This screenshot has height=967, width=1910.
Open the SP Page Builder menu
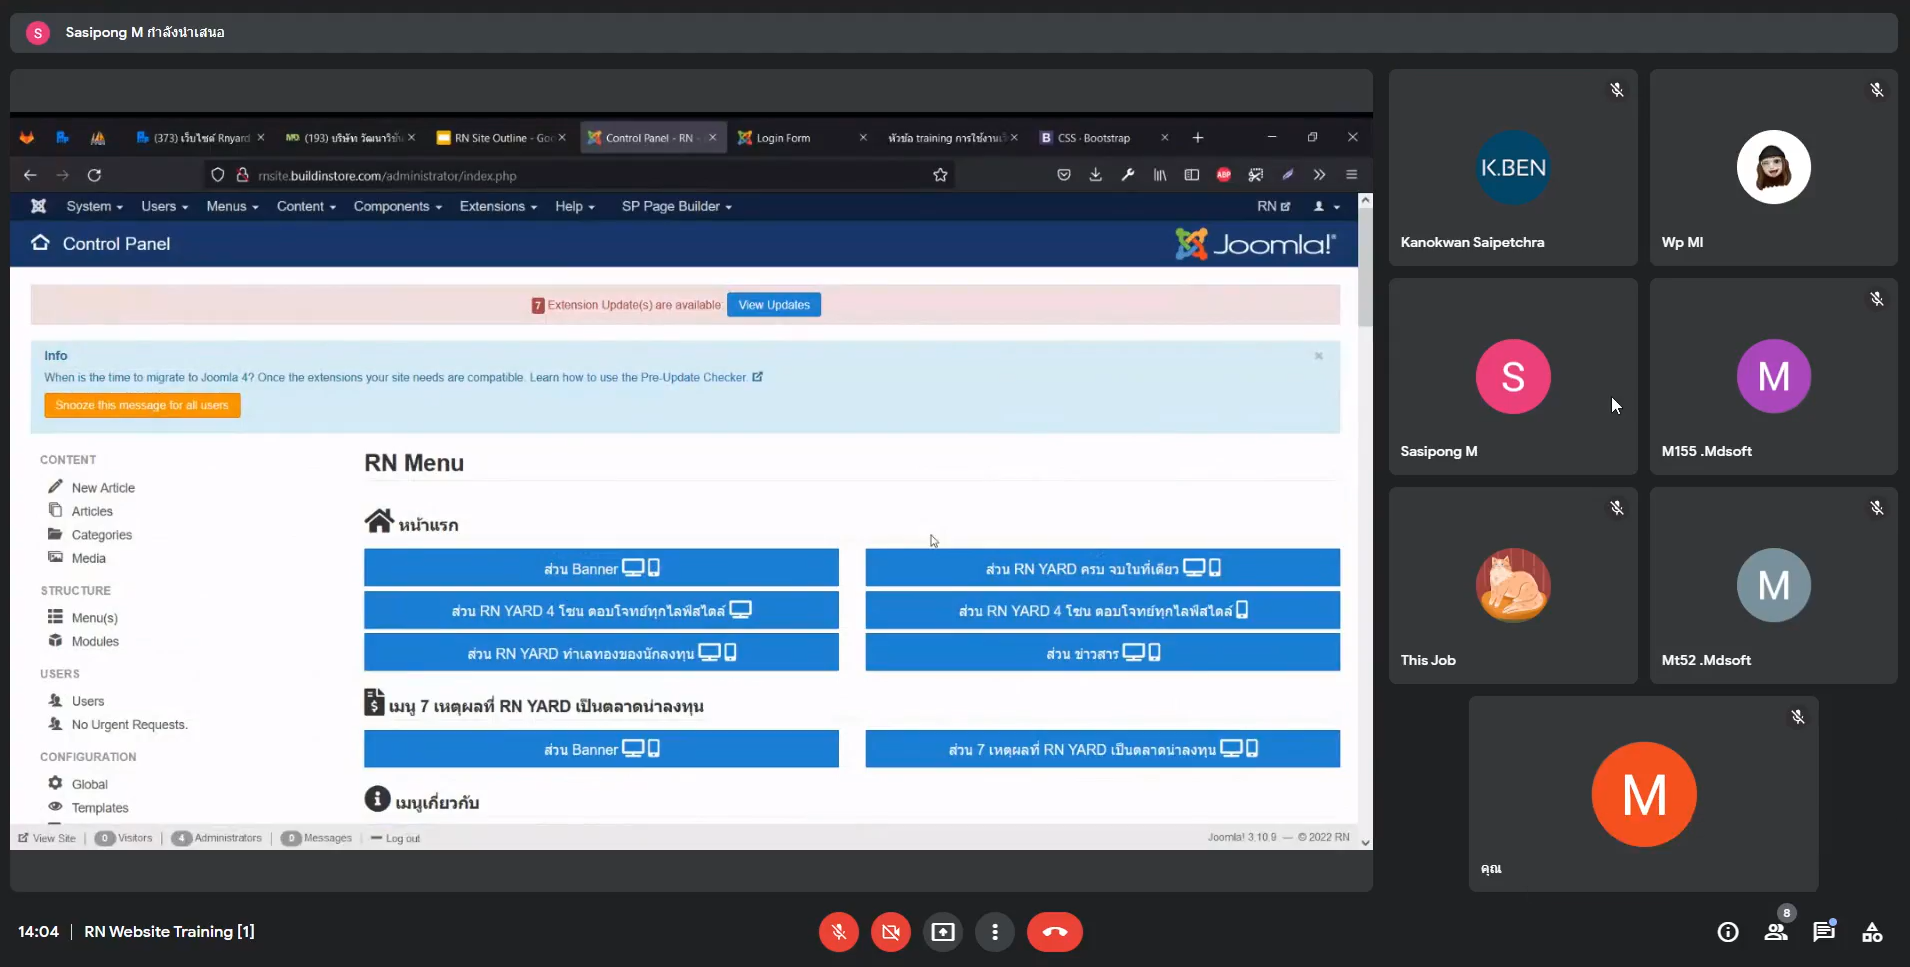[676, 206]
